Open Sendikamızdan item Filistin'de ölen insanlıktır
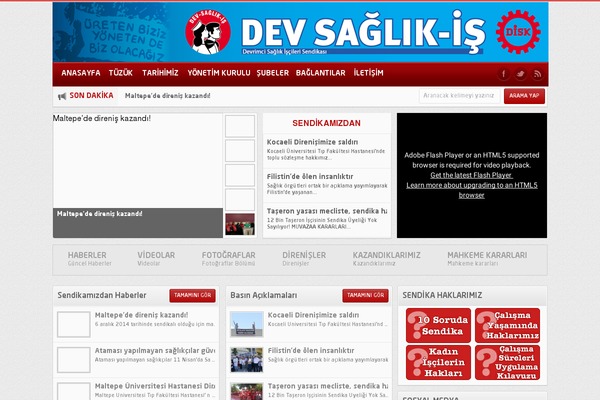 point(310,176)
